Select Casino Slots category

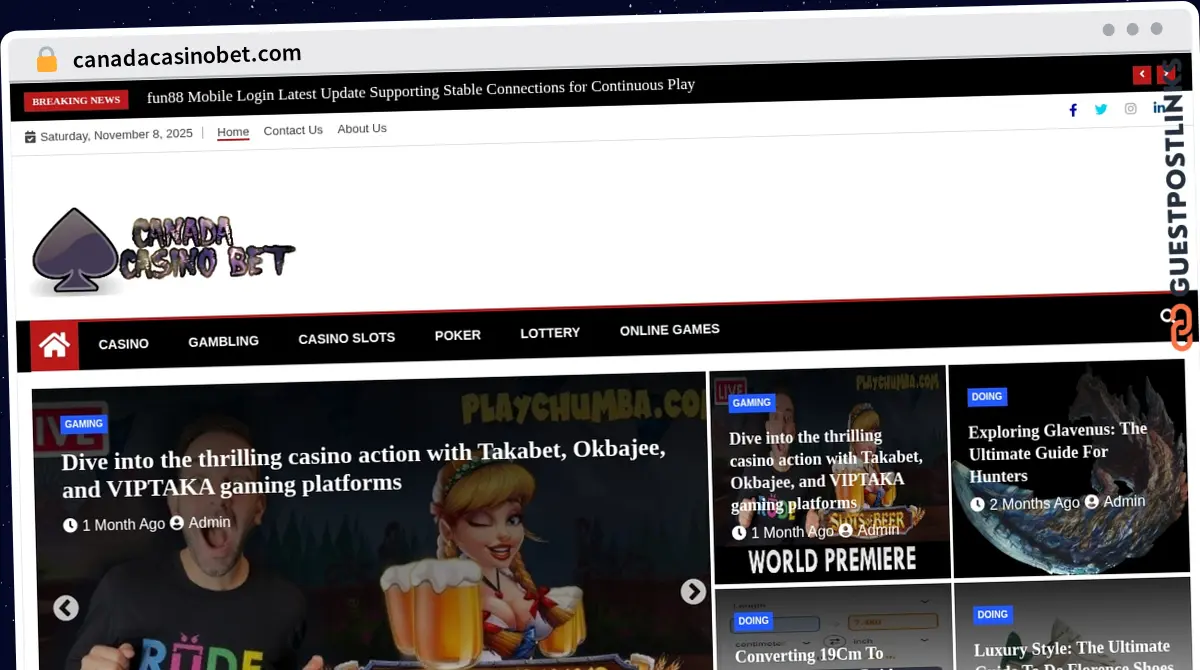pos(346,338)
